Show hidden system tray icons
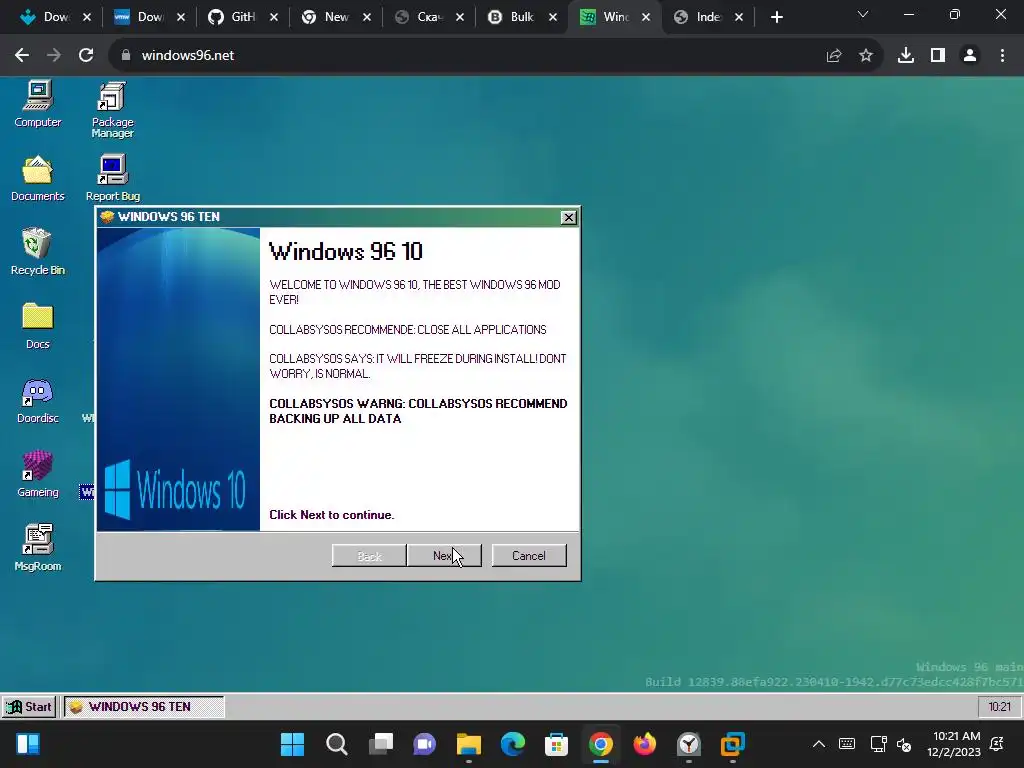 [x=818, y=744]
